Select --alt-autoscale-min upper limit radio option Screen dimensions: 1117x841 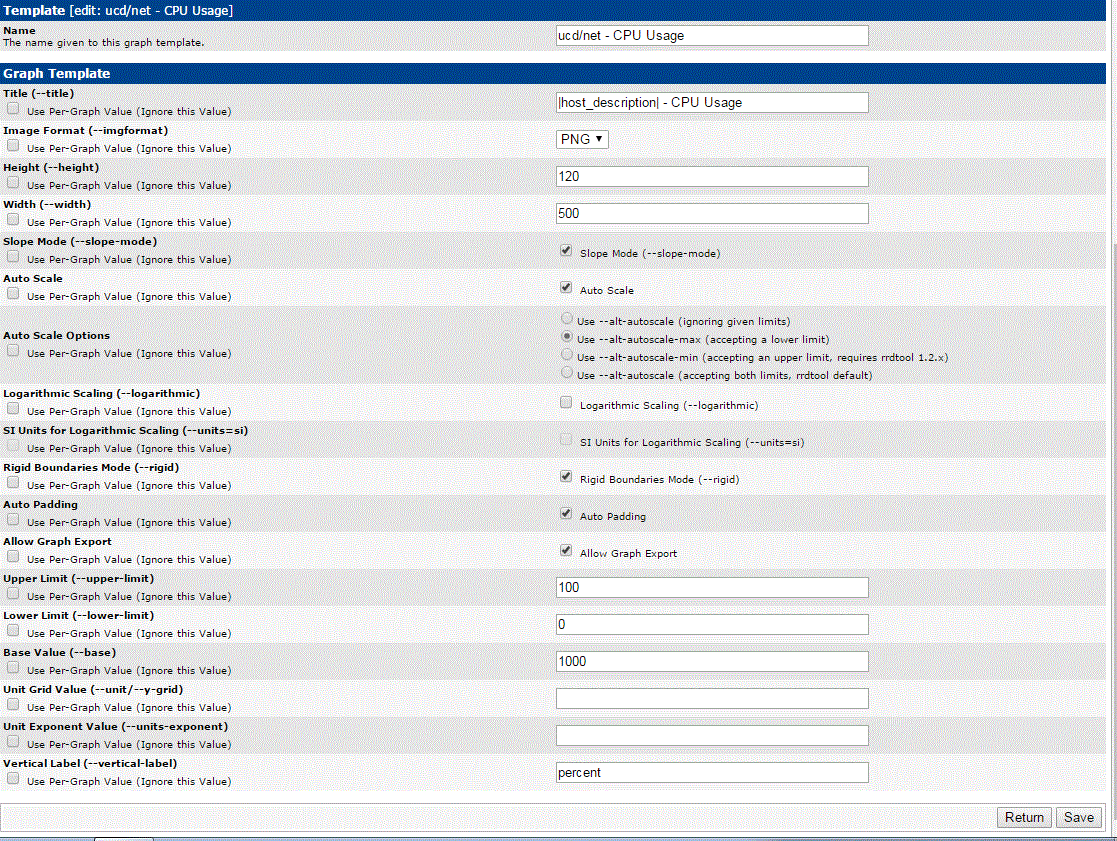pyautogui.click(x=567, y=354)
